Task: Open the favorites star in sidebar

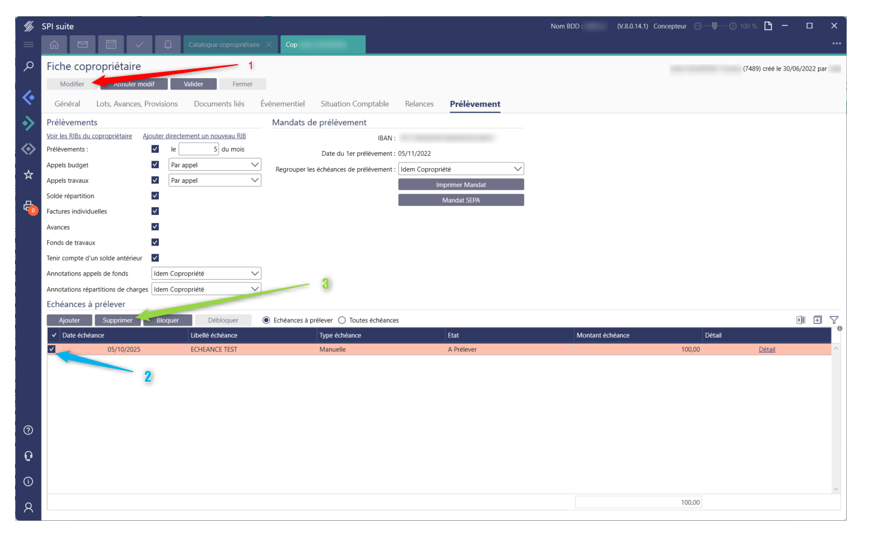Action: 28,175
